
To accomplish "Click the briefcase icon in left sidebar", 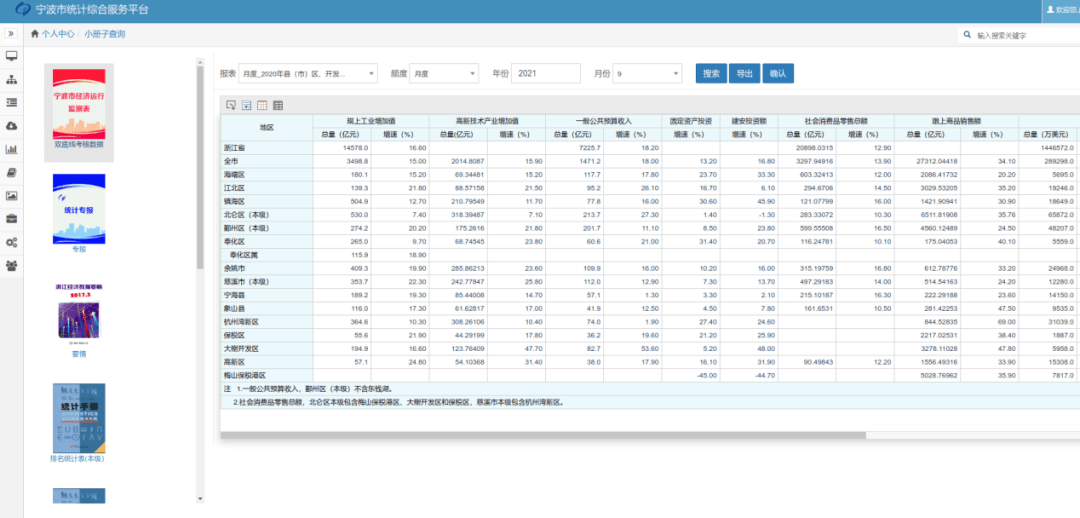I will pyautogui.click(x=12, y=219).
